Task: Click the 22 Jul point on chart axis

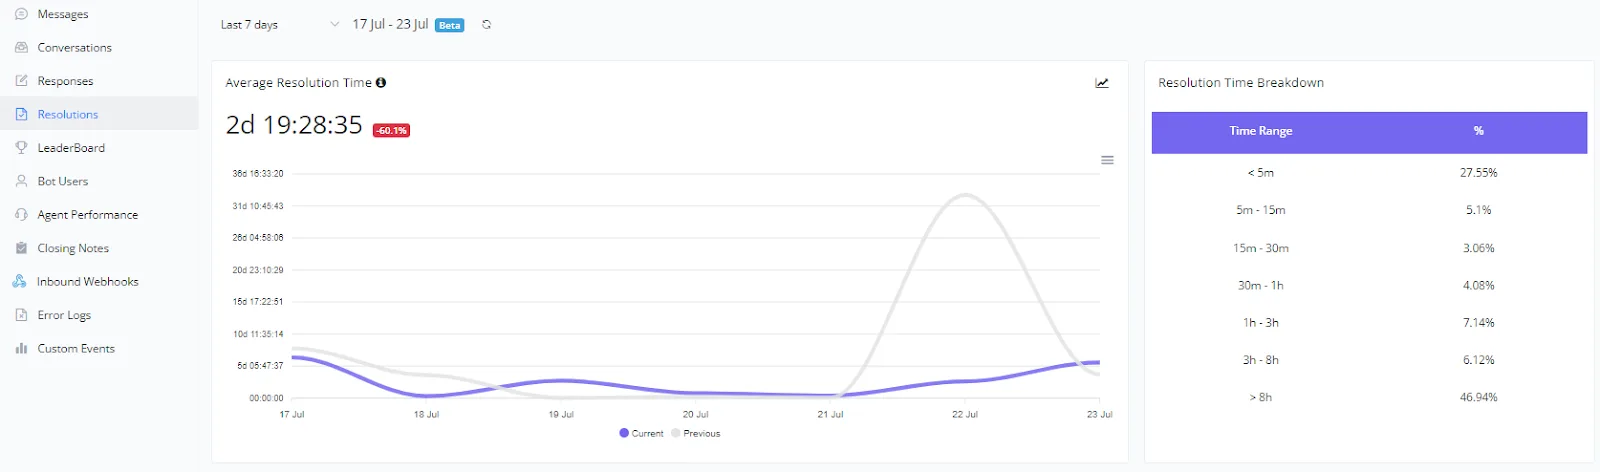Action: [965, 414]
